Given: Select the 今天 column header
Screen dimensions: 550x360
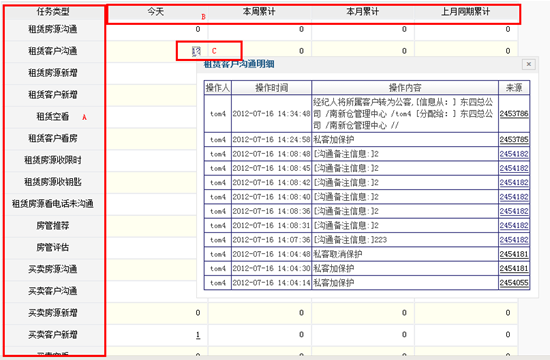Looking at the screenshot, I should [156, 12].
